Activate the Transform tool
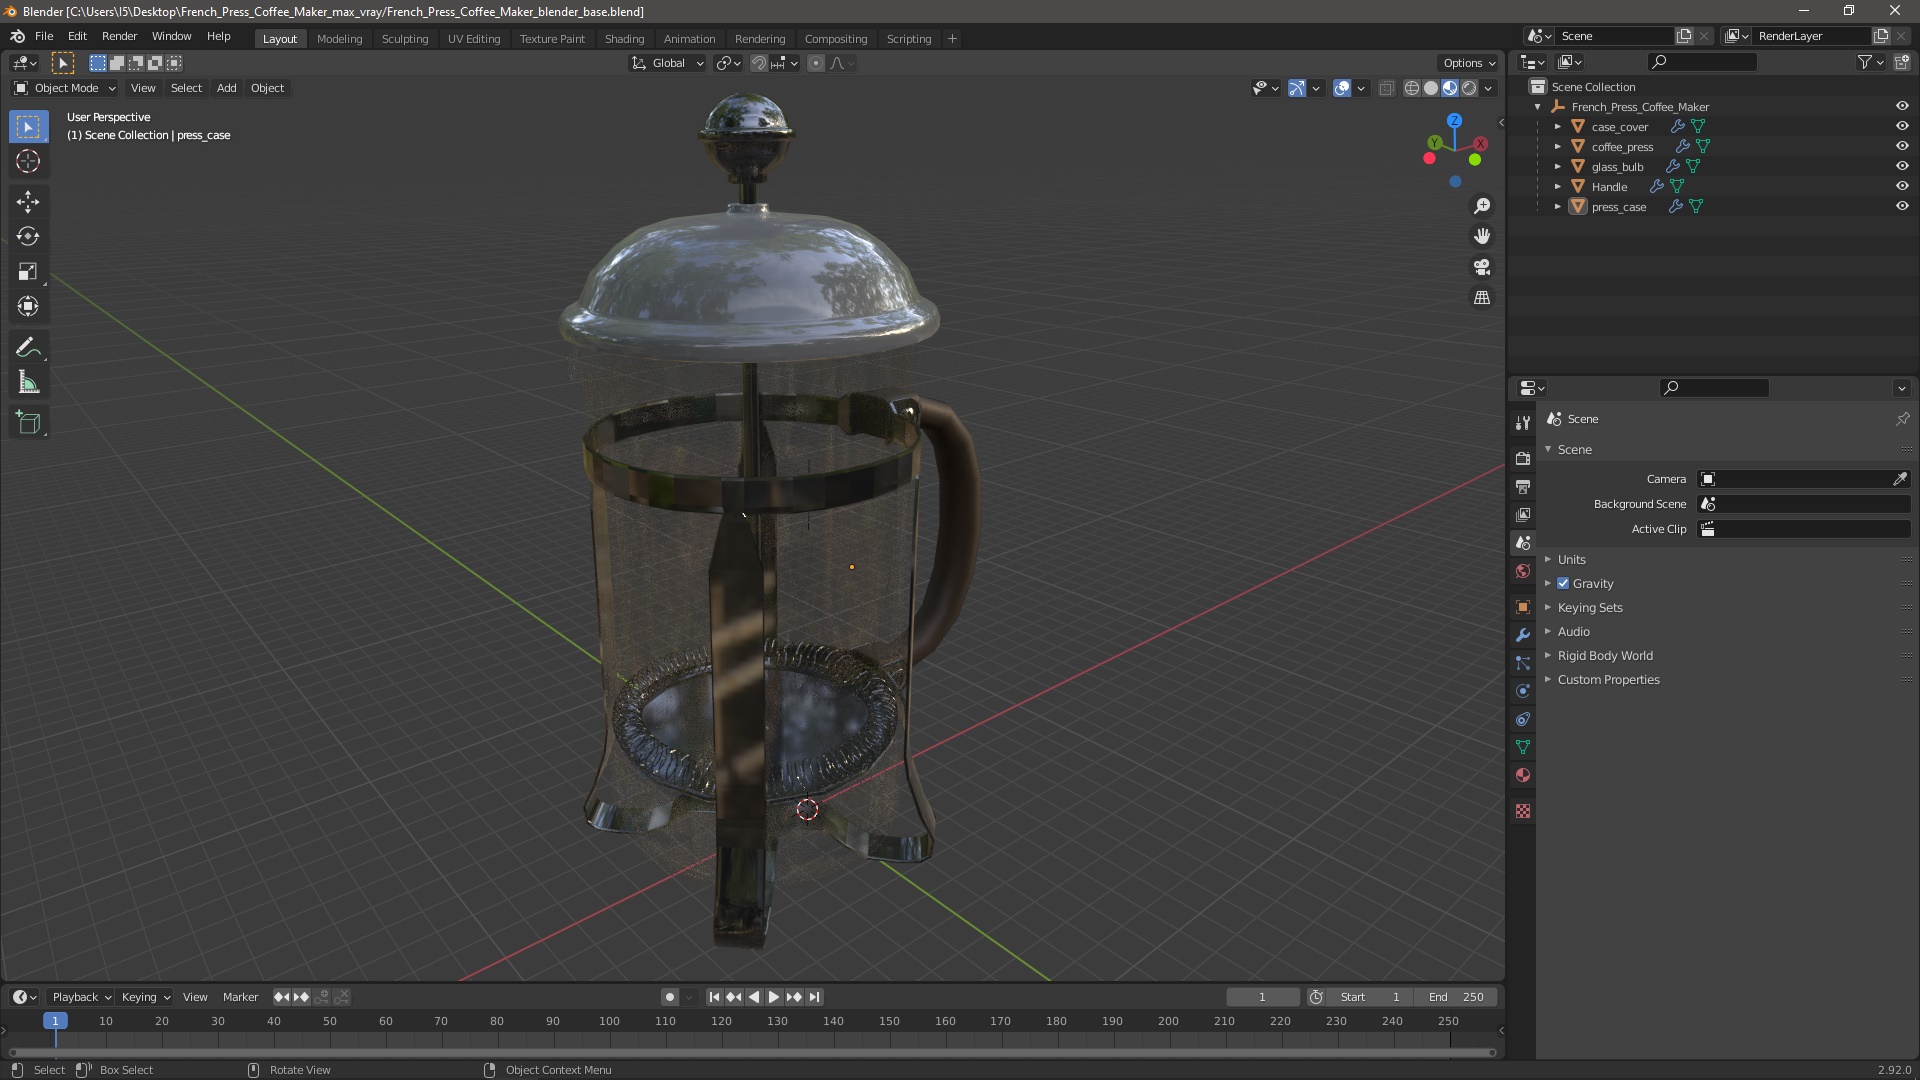 pos(28,307)
